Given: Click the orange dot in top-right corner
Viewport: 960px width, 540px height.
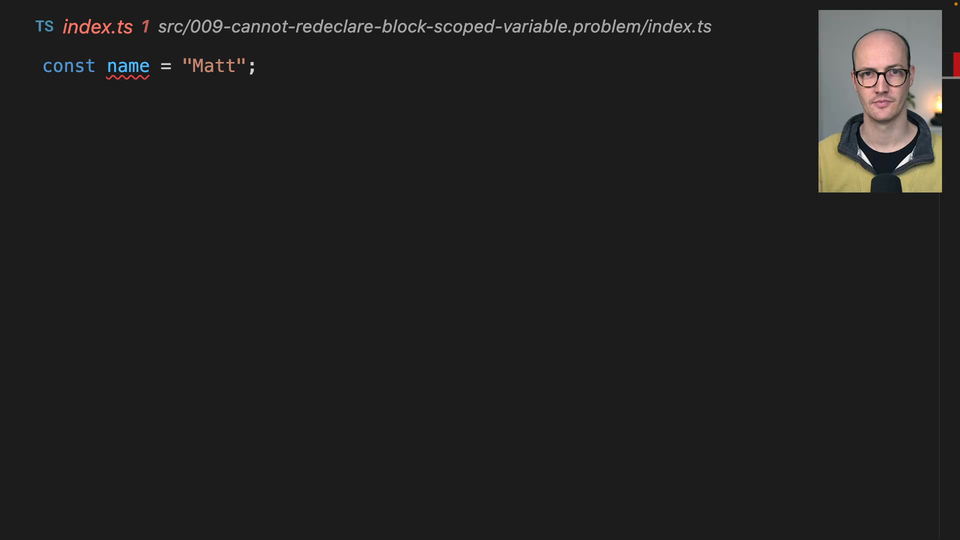Looking at the screenshot, I should (956, 2).
